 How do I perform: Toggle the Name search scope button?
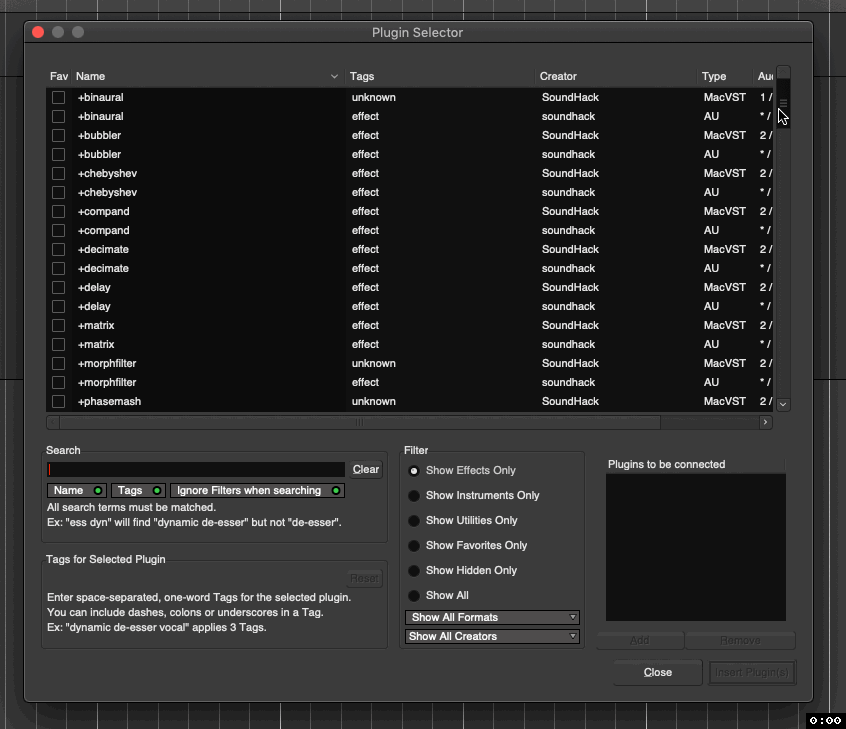click(76, 490)
